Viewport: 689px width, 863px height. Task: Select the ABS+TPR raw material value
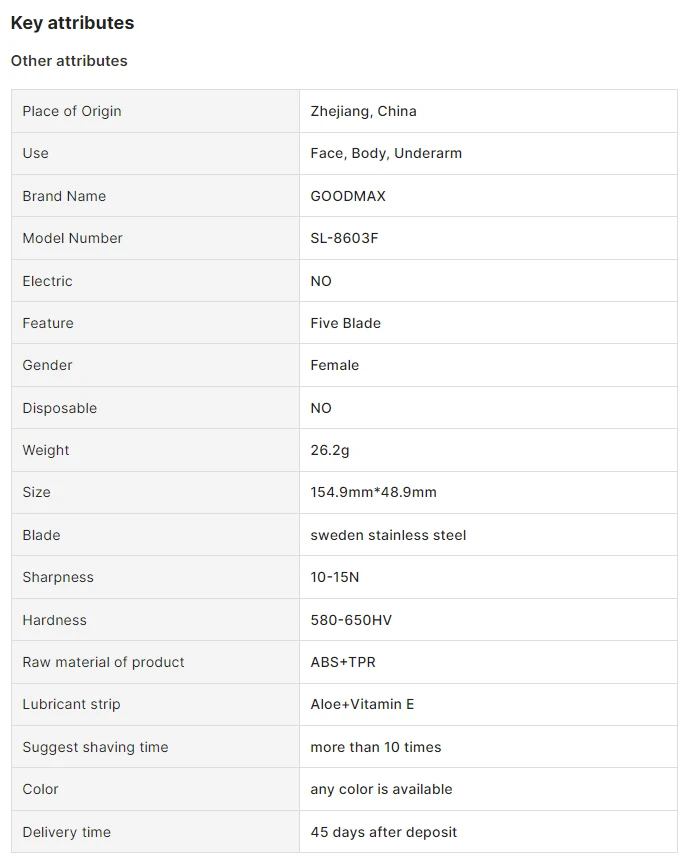pyautogui.click(x=343, y=662)
